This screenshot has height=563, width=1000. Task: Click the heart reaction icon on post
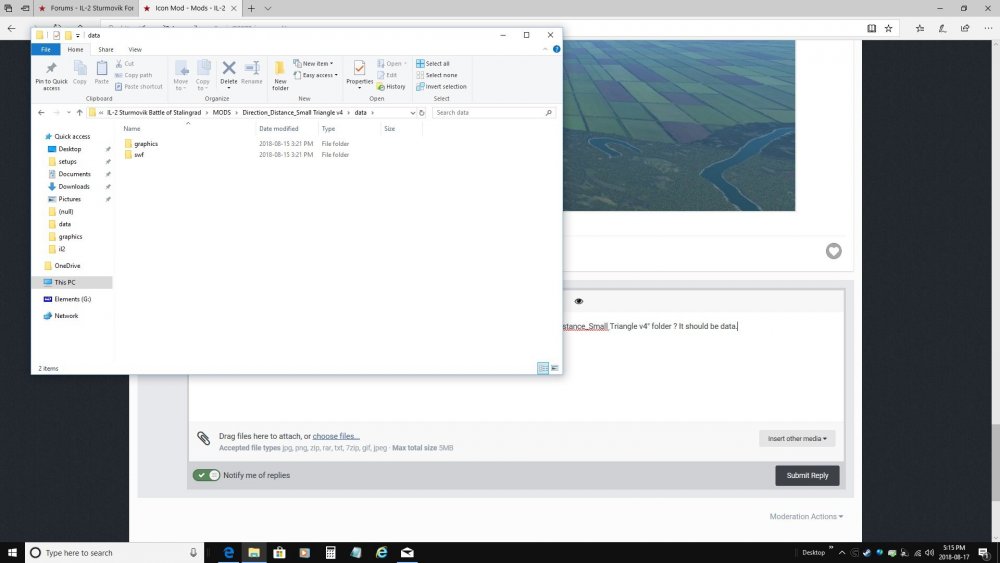(x=833, y=251)
